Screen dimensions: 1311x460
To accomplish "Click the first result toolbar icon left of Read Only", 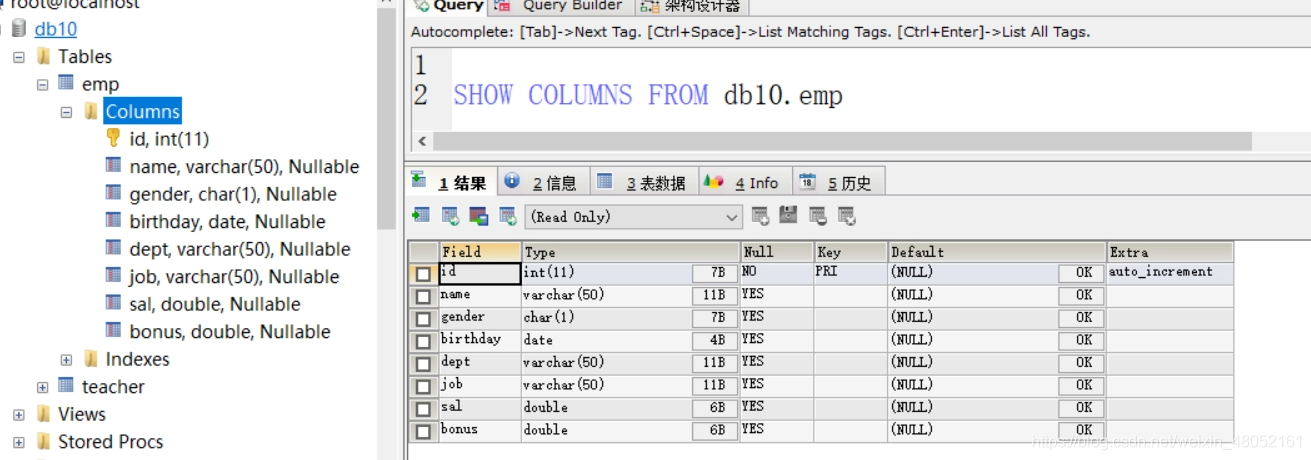I will tap(421, 216).
